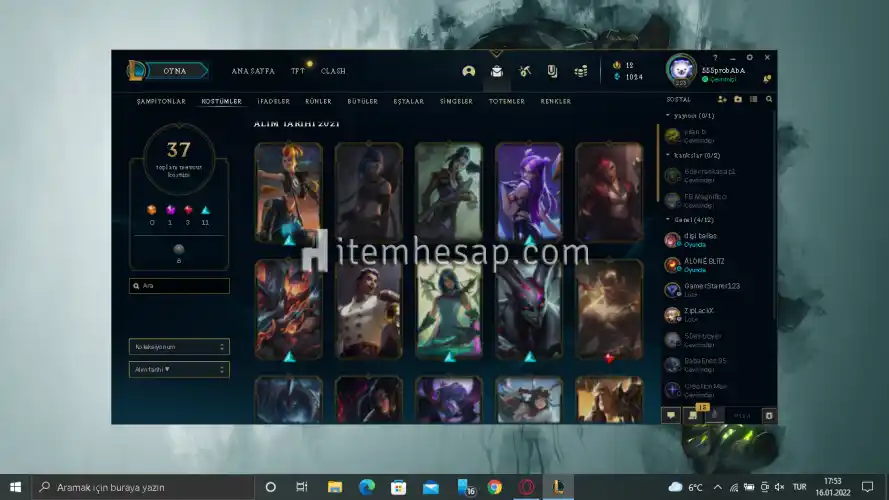Open the chat bubble icon at bottom
The height and width of the screenshot is (500, 889).
point(670,415)
